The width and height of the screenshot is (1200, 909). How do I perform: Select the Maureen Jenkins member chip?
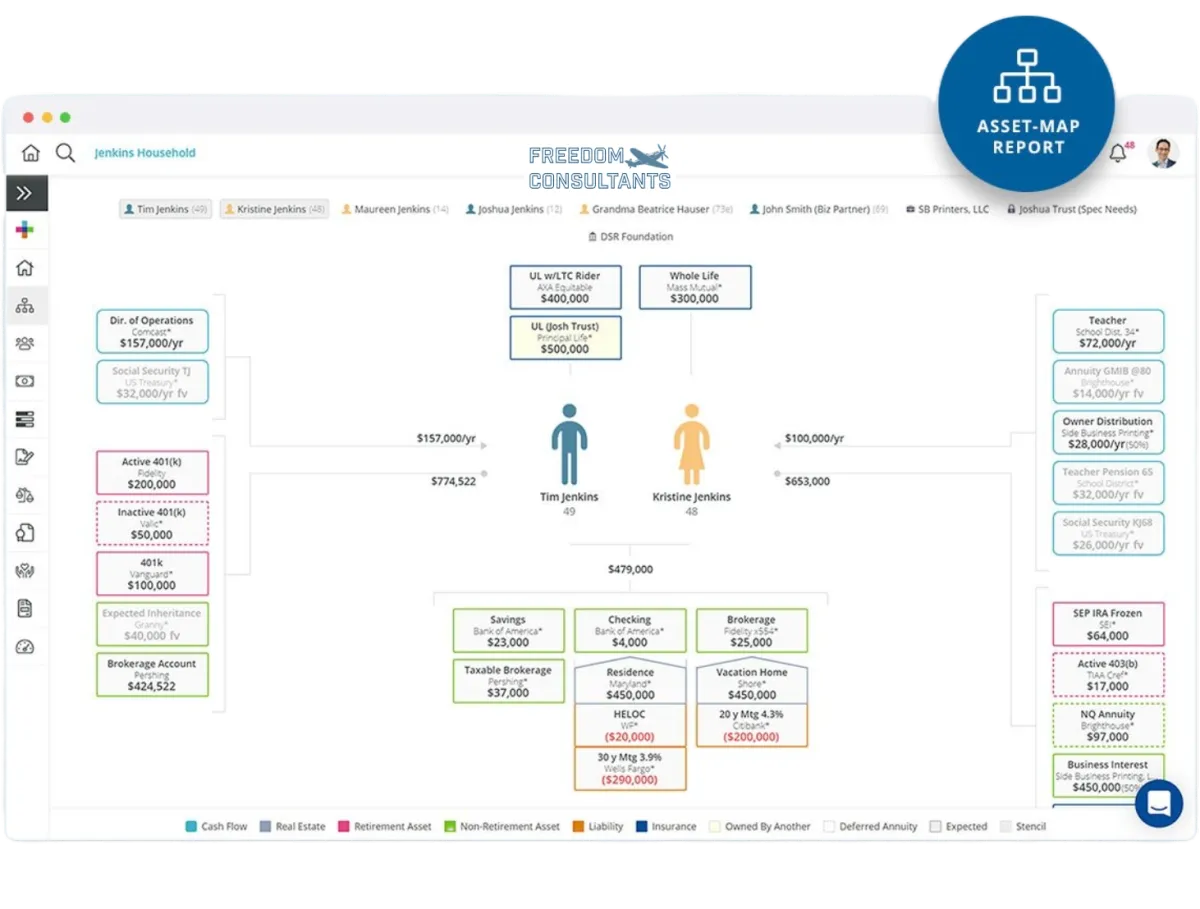394,210
